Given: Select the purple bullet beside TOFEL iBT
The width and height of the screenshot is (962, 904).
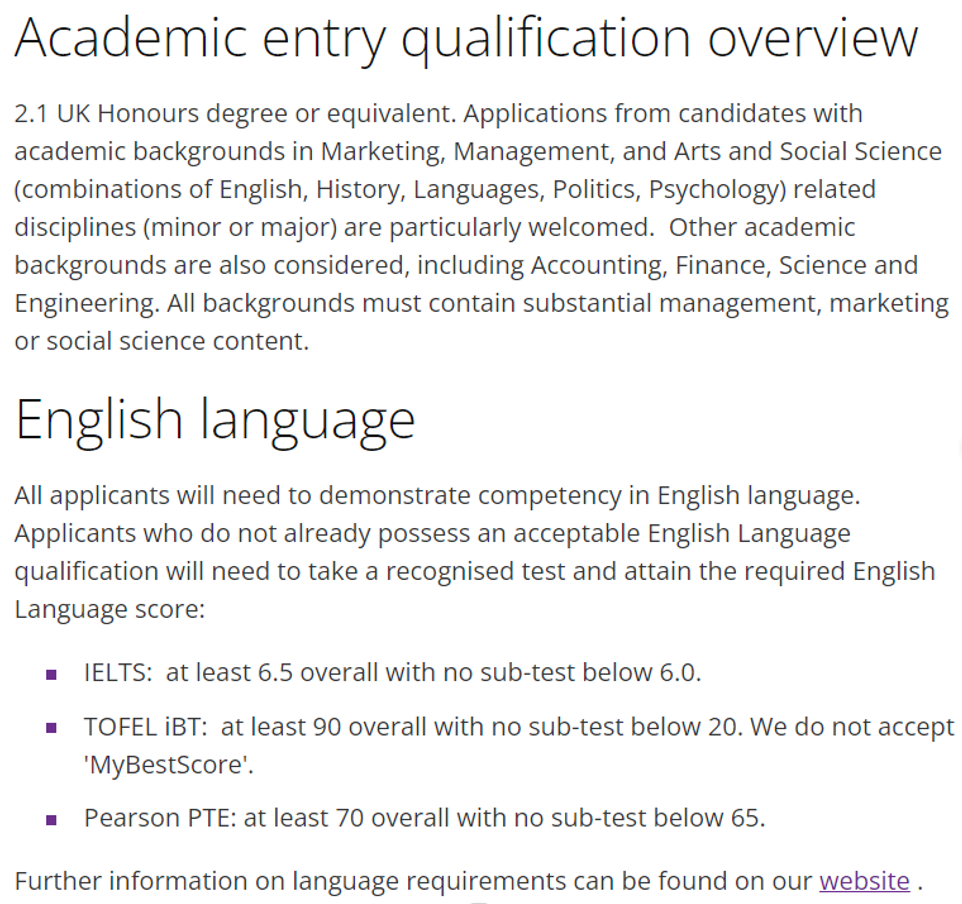Looking at the screenshot, I should (52, 728).
